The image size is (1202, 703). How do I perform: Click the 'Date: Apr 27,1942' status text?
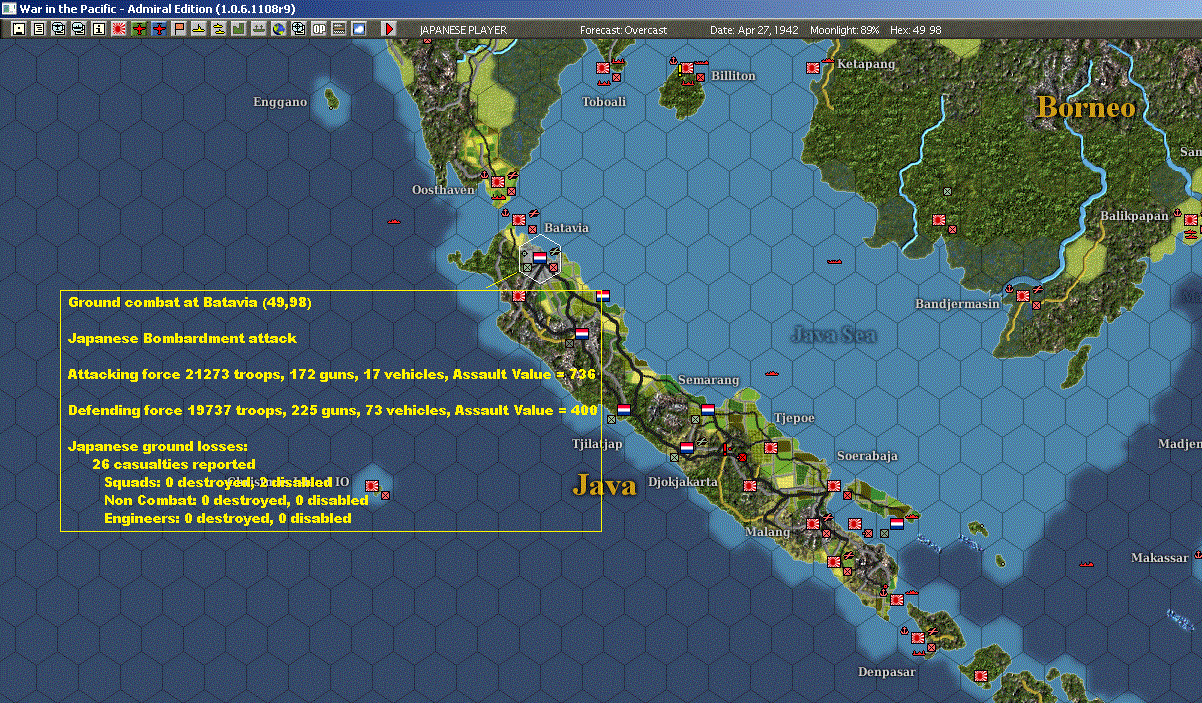pyautogui.click(x=754, y=30)
